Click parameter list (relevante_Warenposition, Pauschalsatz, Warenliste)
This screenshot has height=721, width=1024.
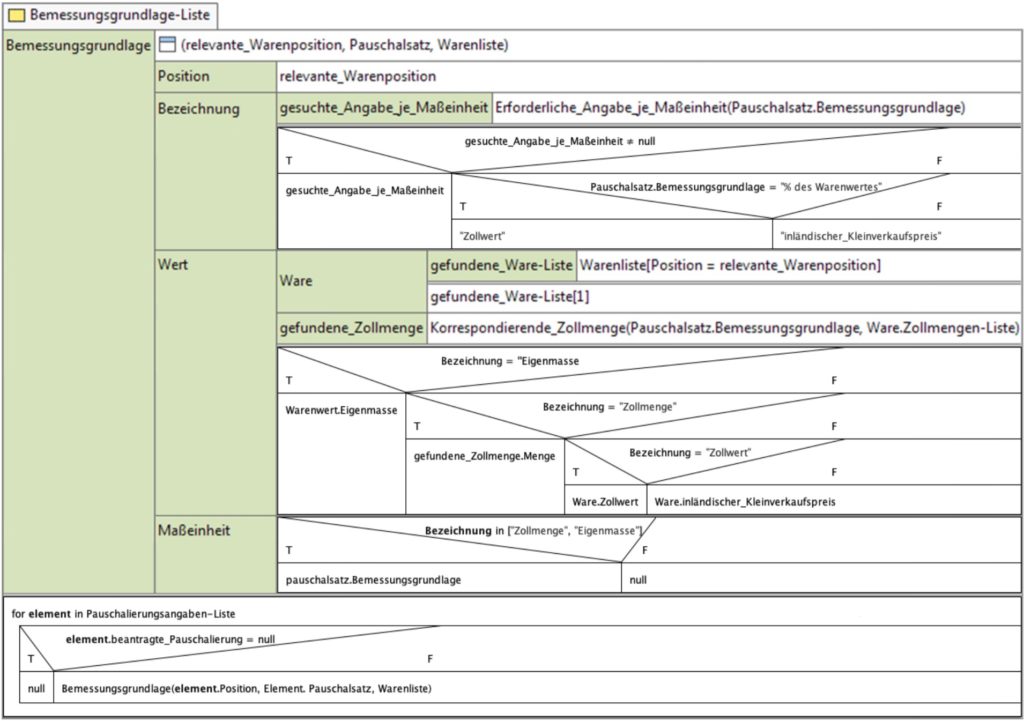pos(345,45)
